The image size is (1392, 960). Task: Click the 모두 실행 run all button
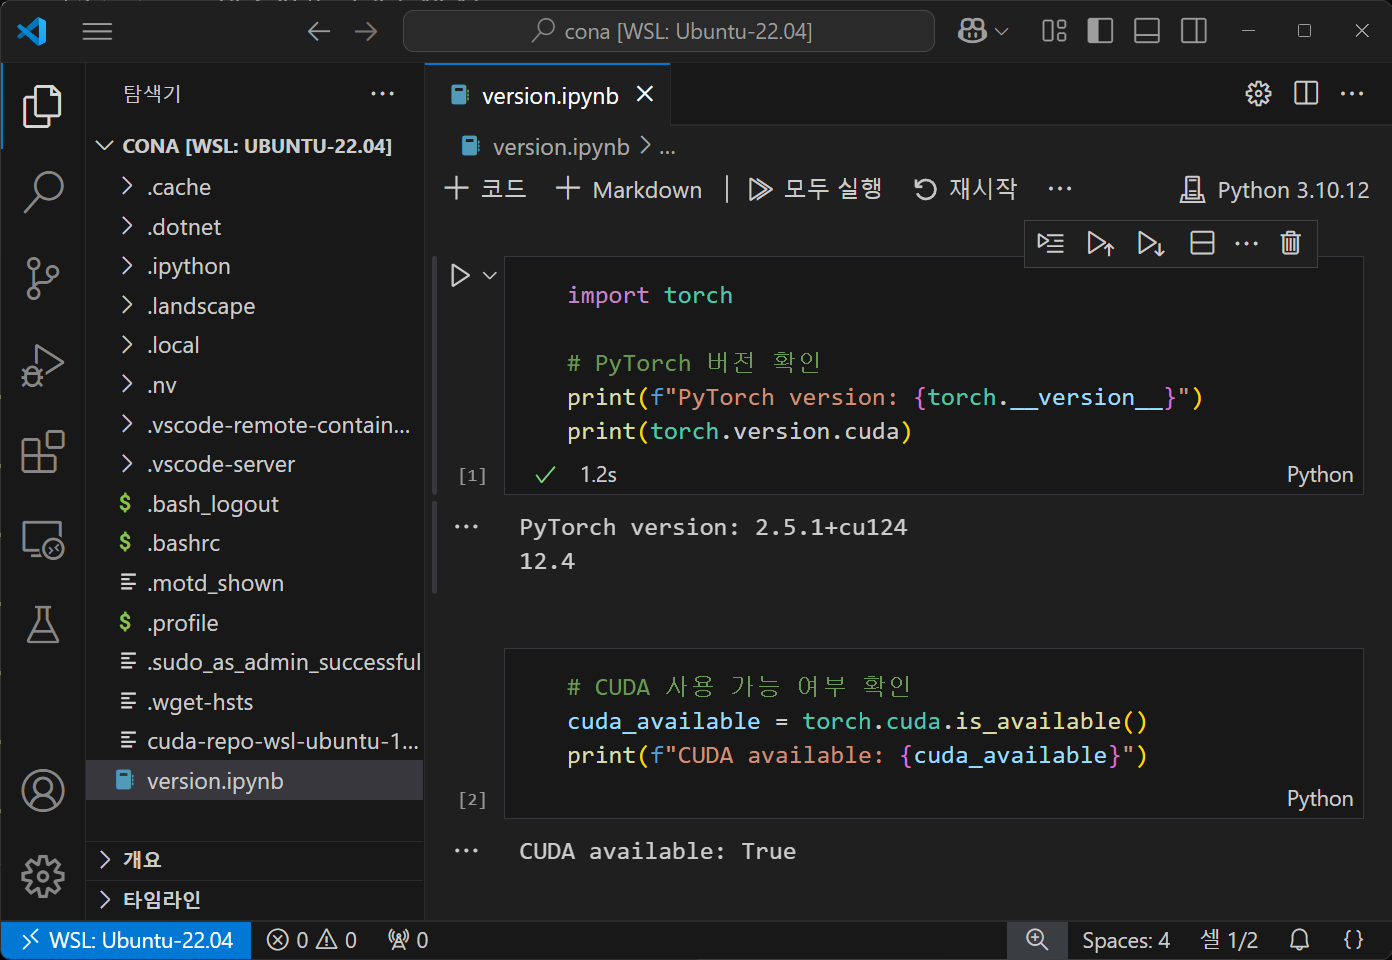pos(815,189)
